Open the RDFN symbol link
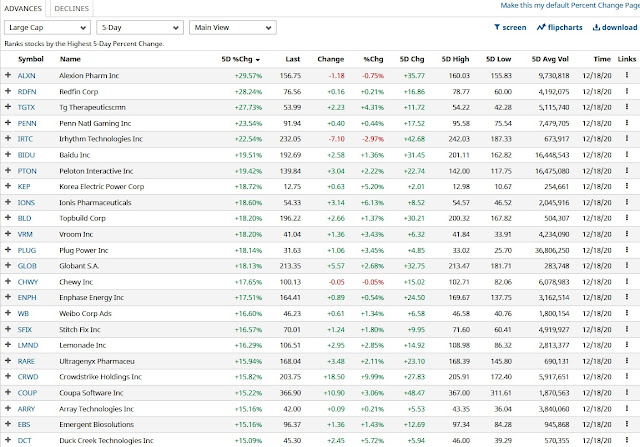Image resolution: width=640 pixels, height=447 pixels. click(27, 91)
